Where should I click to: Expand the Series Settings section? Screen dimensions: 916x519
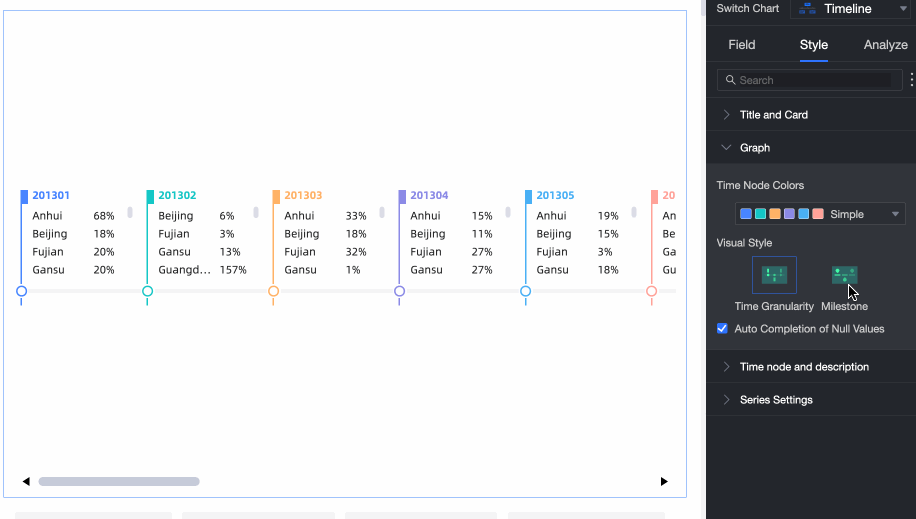pyautogui.click(x=775, y=400)
